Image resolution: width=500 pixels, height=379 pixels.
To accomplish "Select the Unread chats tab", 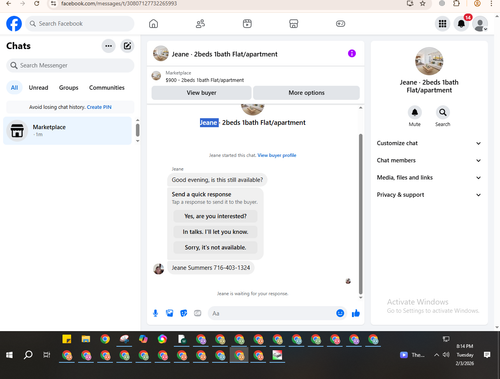I will pyautogui.click(x=38, y=88).
